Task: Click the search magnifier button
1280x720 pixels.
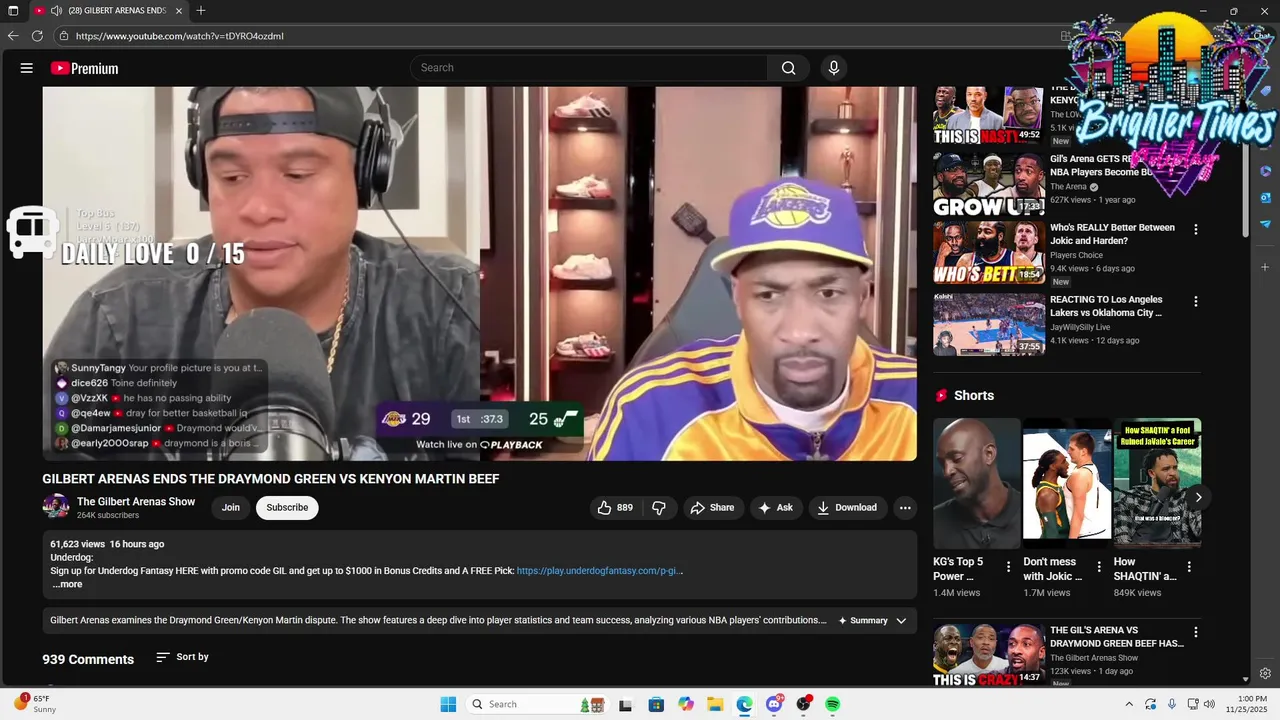Action: click(x=789, y=68)
